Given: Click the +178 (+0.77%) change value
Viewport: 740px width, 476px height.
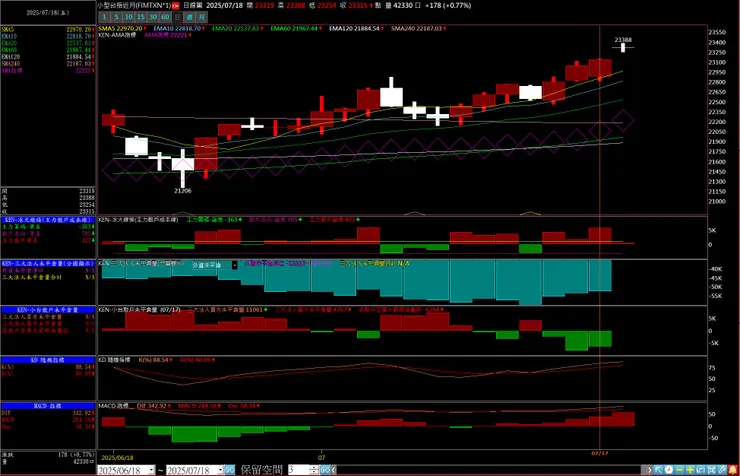Looking at the screenshot, I should coord(448,6).
